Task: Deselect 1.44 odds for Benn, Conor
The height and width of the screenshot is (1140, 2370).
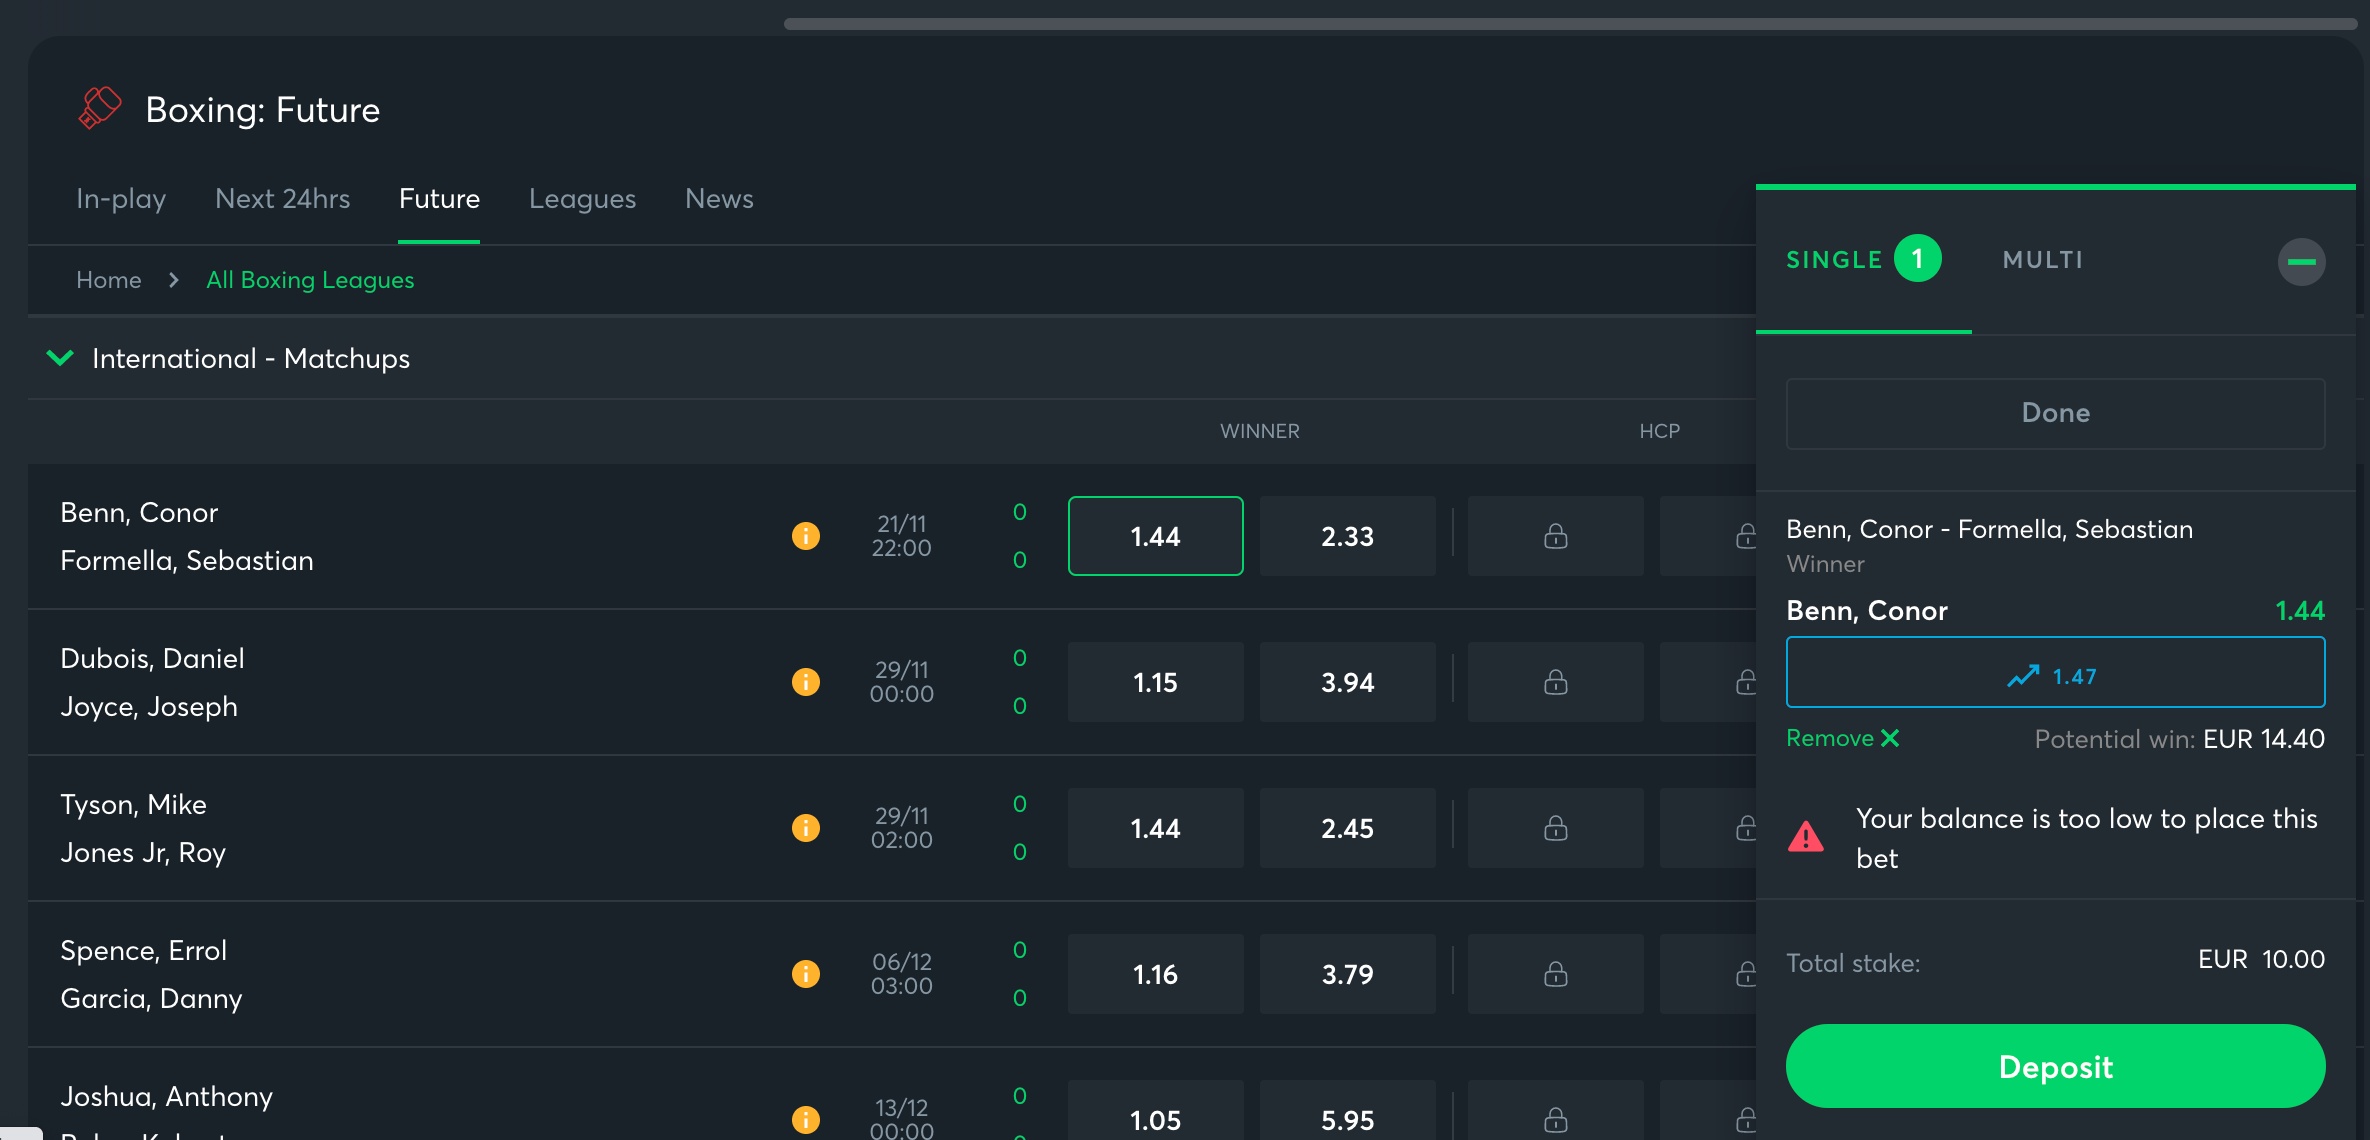Action: [1155, 536]
